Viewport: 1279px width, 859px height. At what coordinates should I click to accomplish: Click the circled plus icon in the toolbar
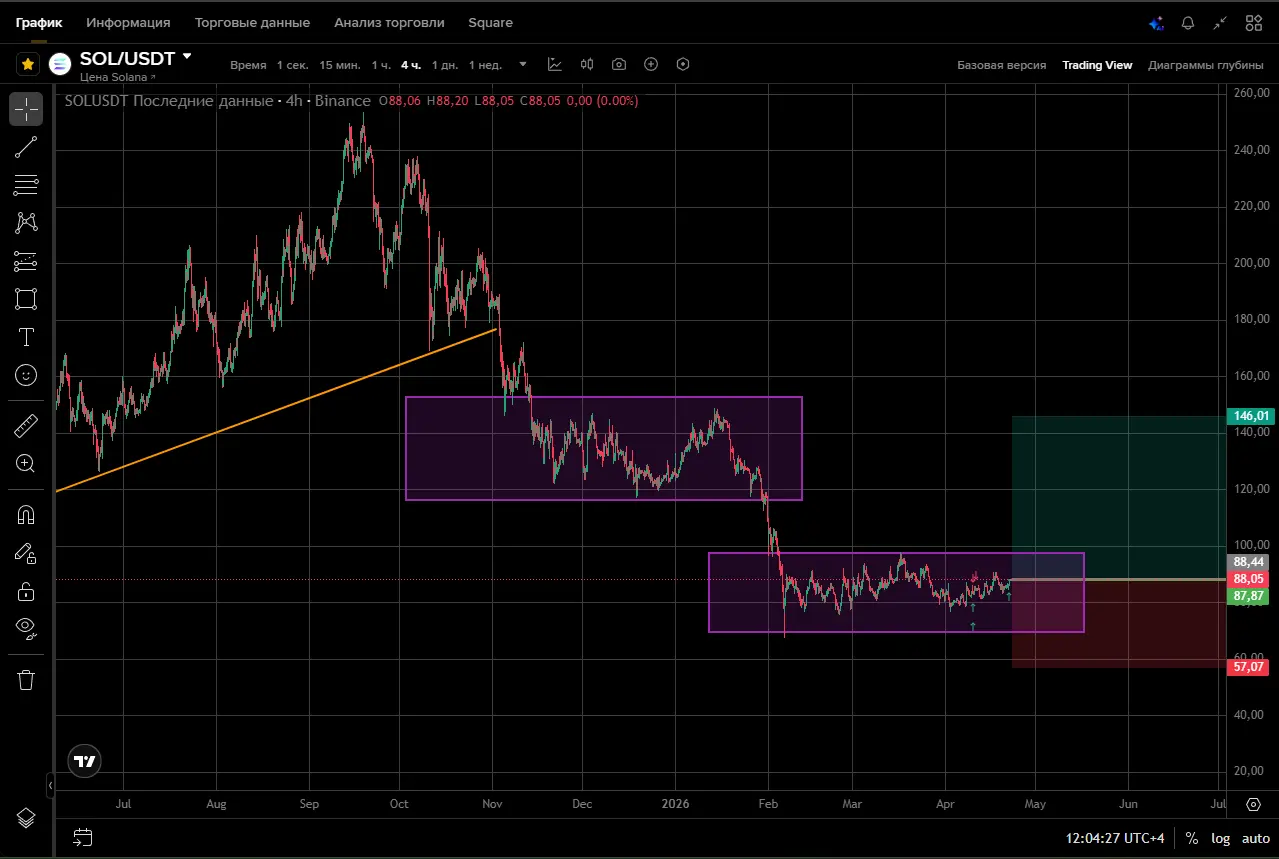[651, 64]
